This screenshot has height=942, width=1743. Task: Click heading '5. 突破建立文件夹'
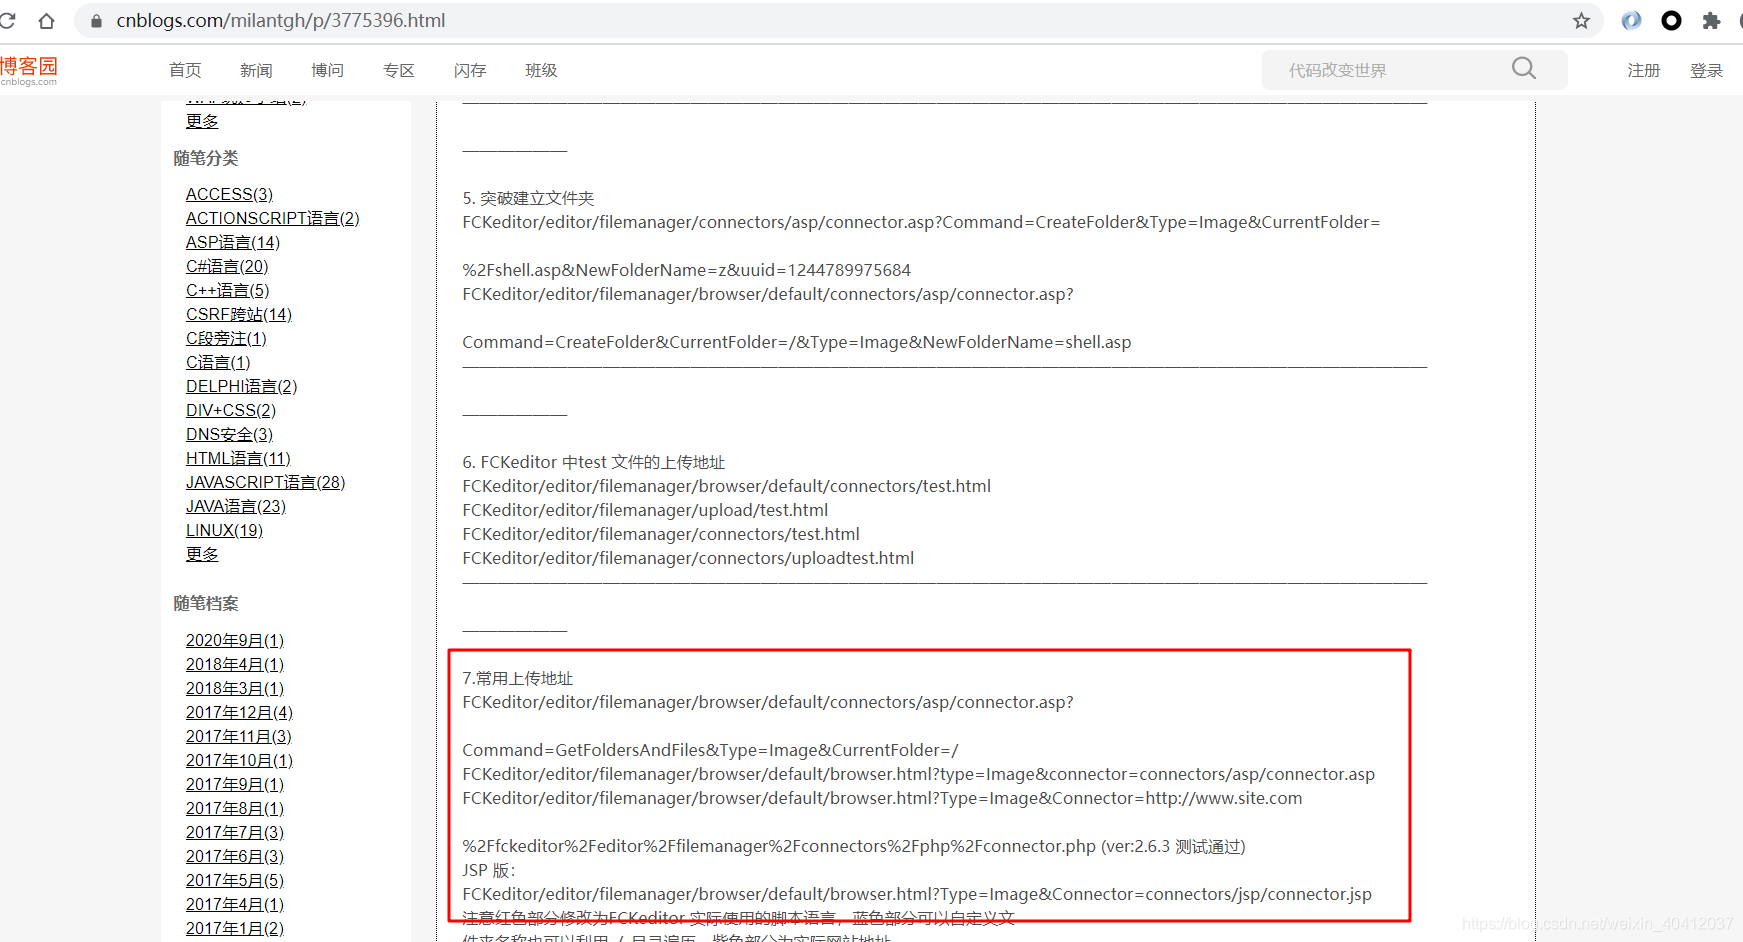[528, 198]
